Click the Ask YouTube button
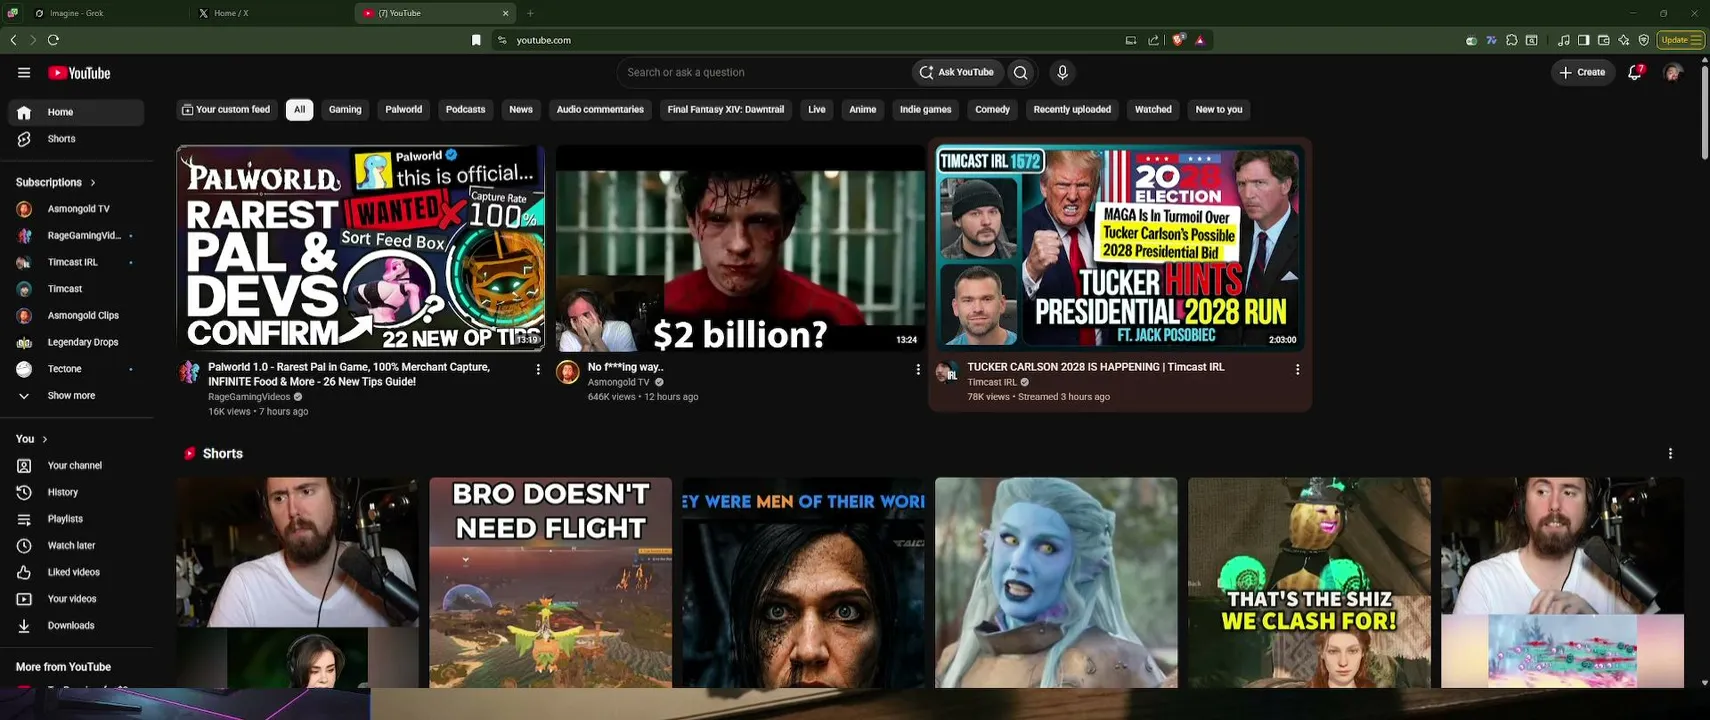The image size is (1710, 720). [x=957, y=72]
